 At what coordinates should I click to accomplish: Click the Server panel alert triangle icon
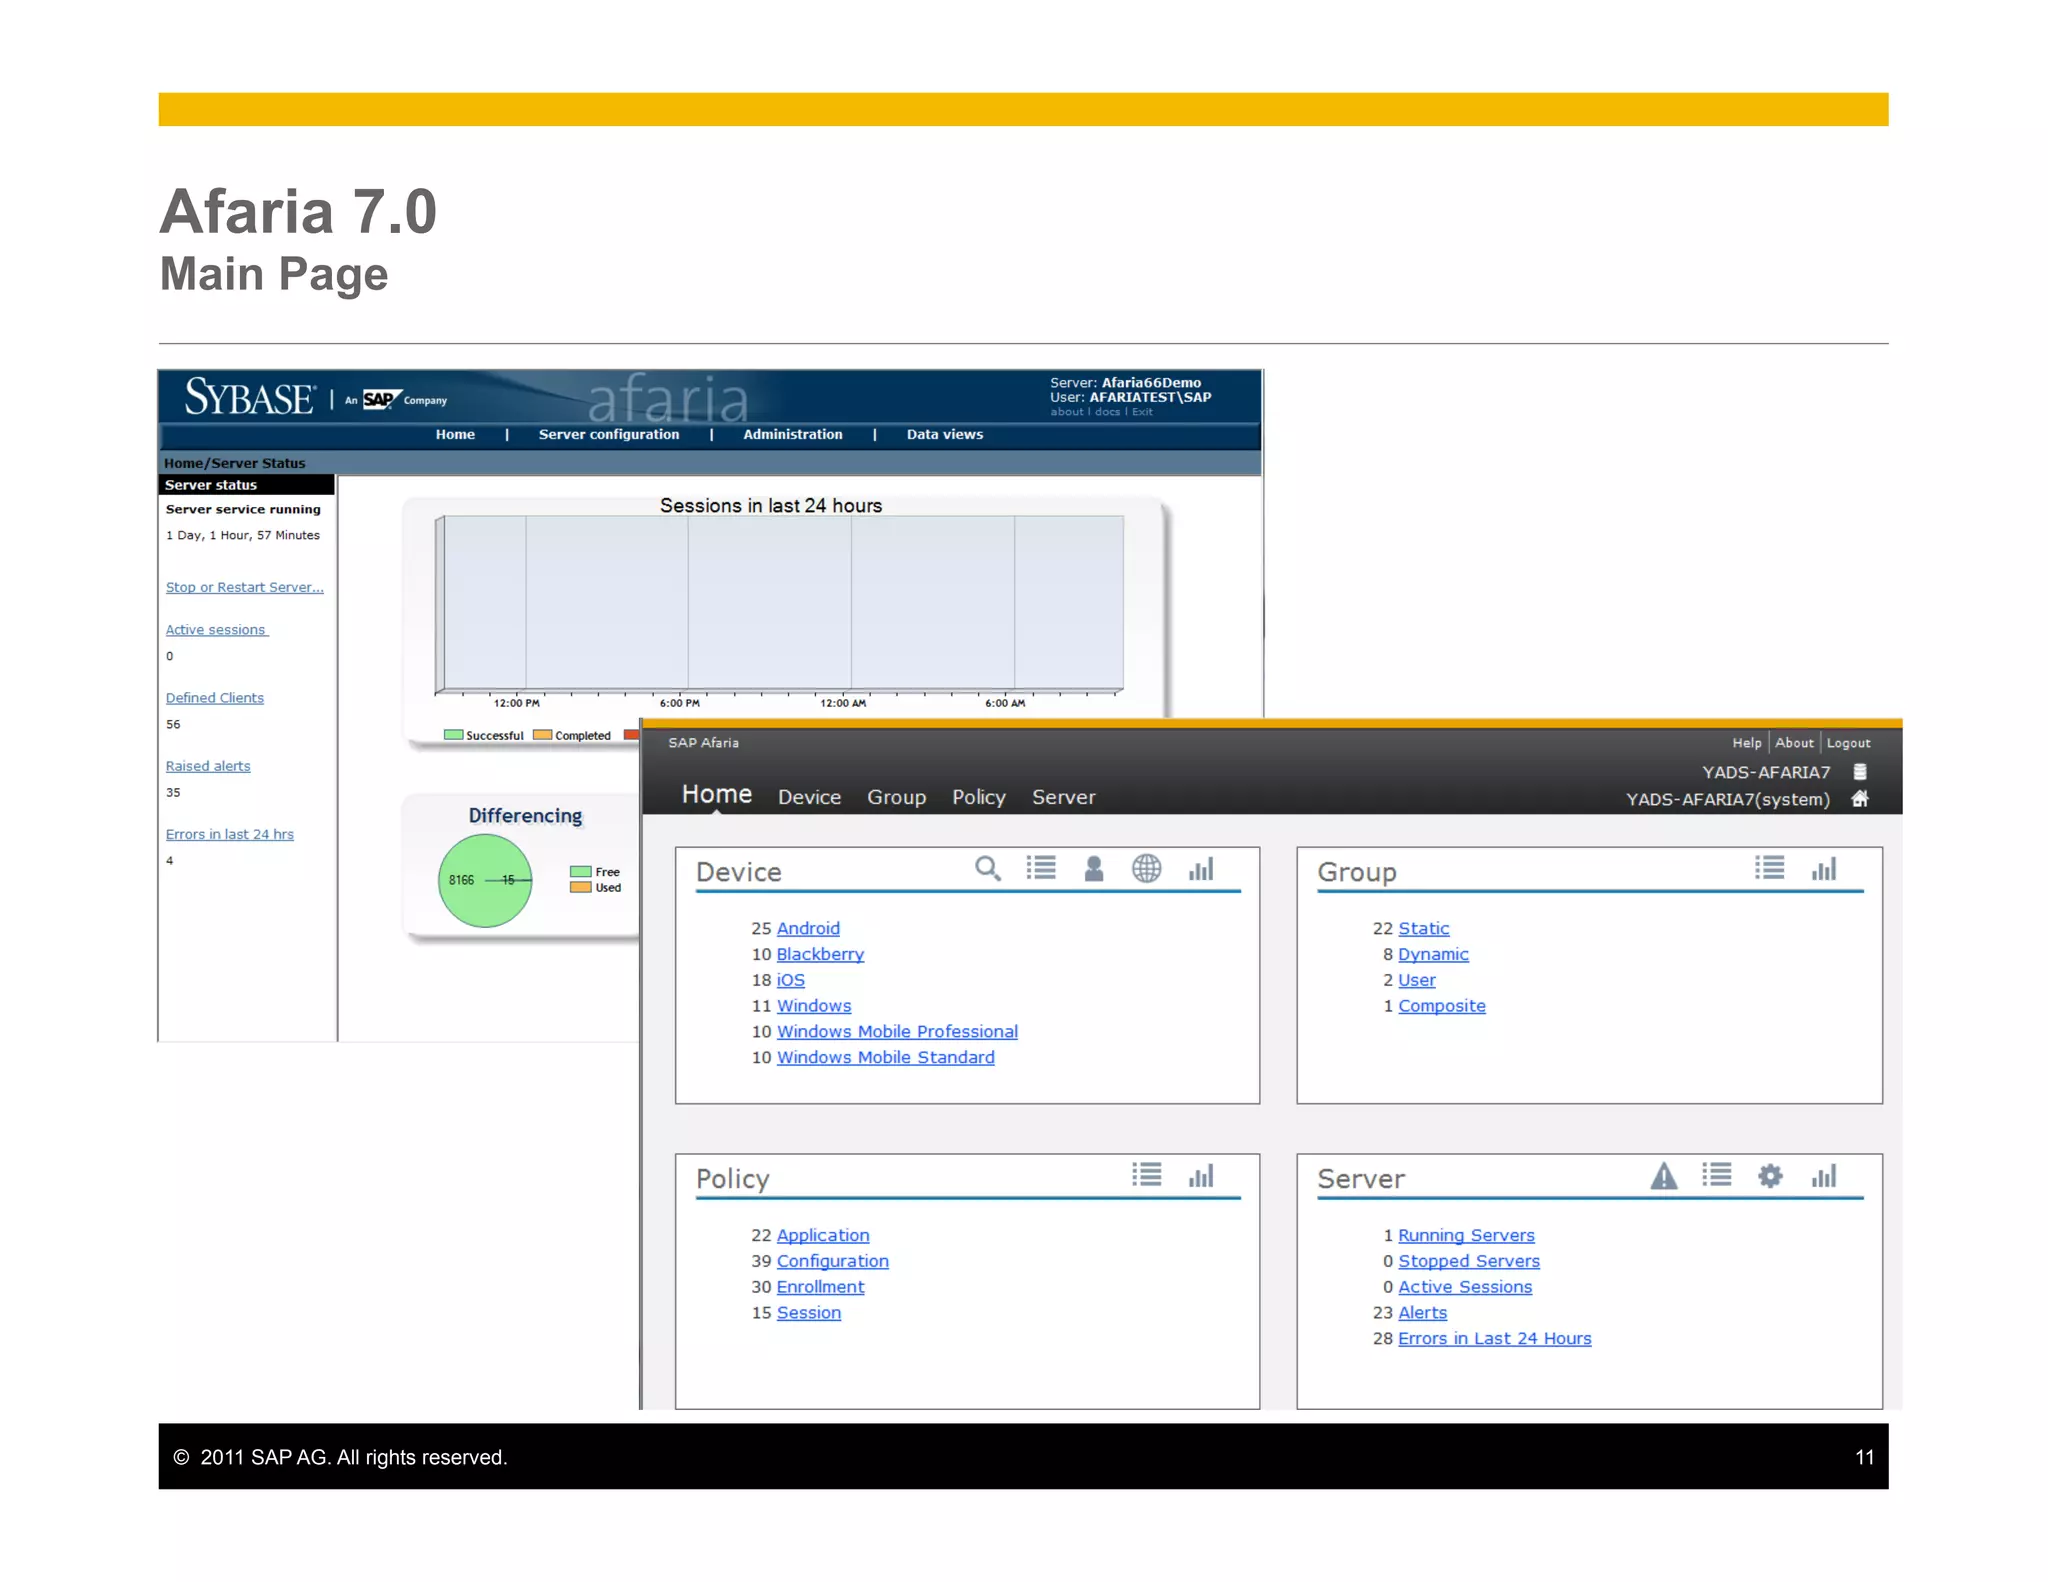(x=1663, y=1175)
